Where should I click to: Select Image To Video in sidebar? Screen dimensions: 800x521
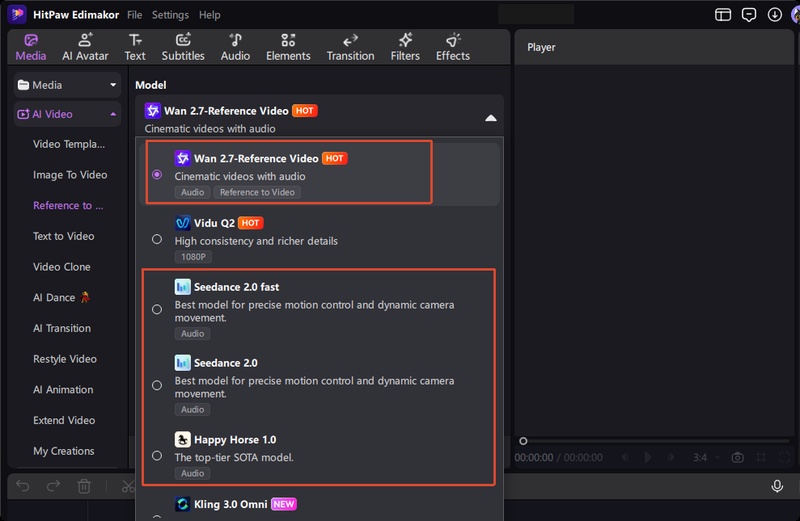pos(70,175)
